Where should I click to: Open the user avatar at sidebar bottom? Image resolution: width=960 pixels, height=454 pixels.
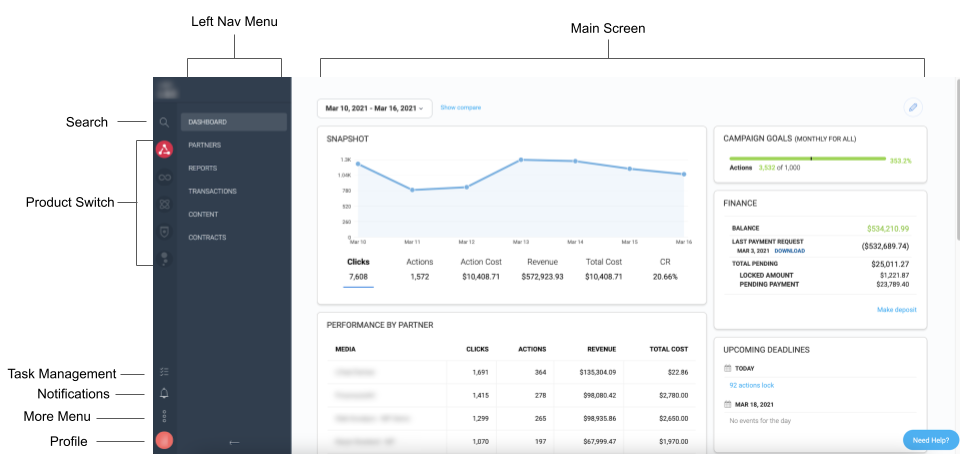[x=165, y=440]
